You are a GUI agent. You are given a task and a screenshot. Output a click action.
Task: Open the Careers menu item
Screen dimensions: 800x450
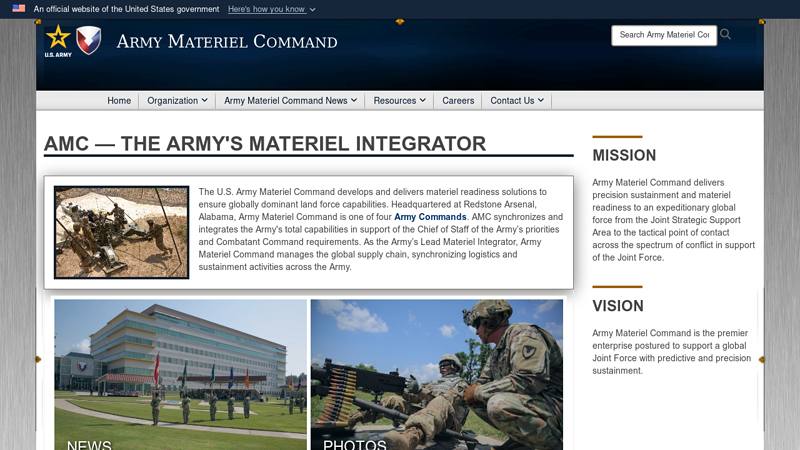pyautogui.click(x=458, y=101)
